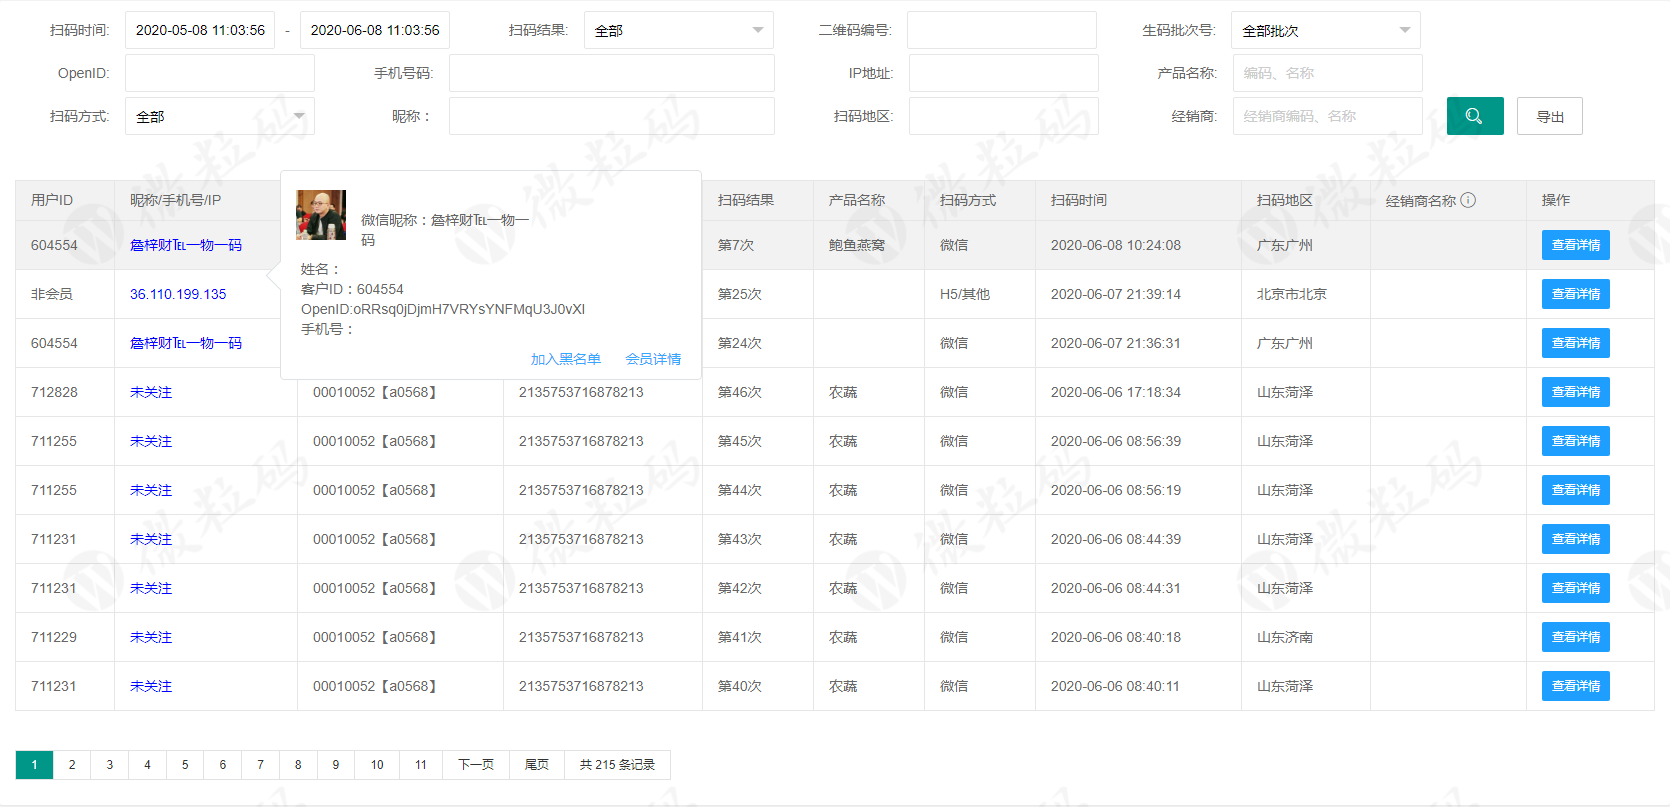The width and height of the screenshot is (1670, 807).
Task: Click the info icon beside 经销商名称
Action: pyautogui.click(x=1468, y=200)
